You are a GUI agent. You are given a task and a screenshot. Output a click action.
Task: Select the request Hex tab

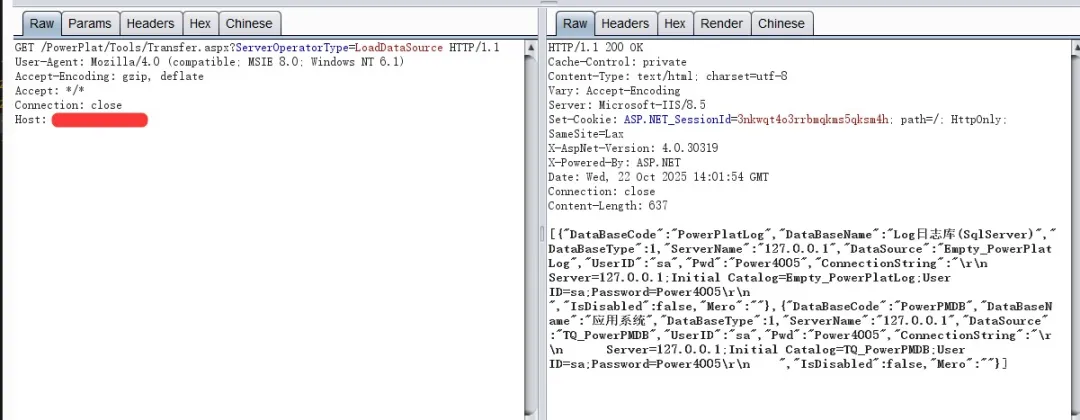tap(200, 23)
